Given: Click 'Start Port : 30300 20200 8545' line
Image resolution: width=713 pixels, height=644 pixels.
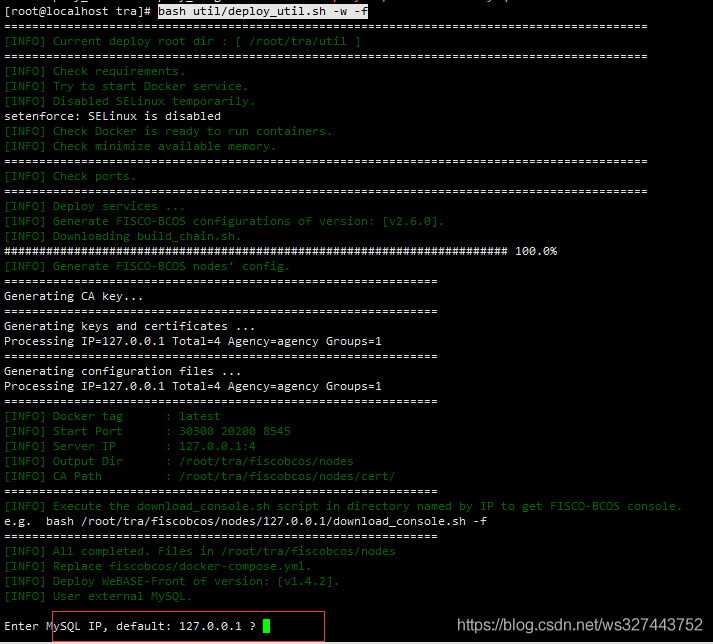Looking at the screenshot, I should (147, 432).
